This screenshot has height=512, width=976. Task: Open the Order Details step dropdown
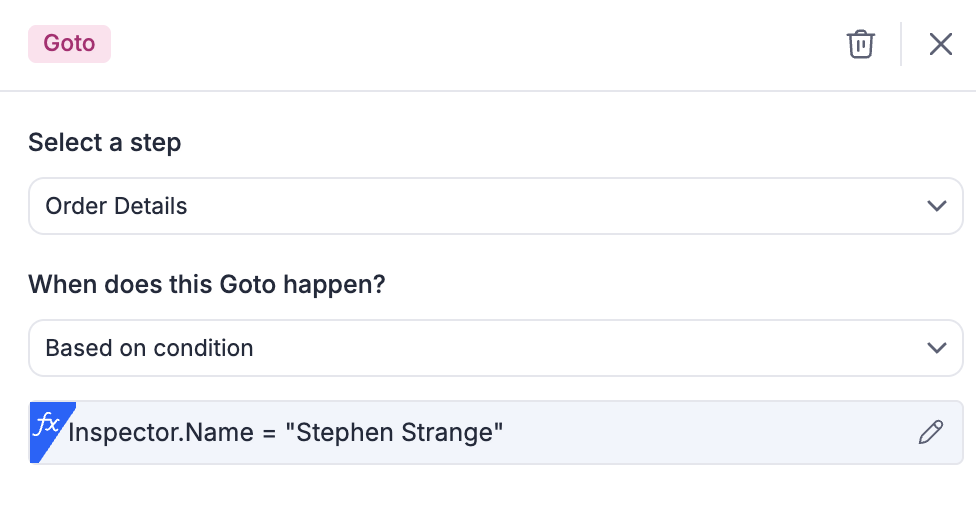pyautogui.click(x=495, y=206)
